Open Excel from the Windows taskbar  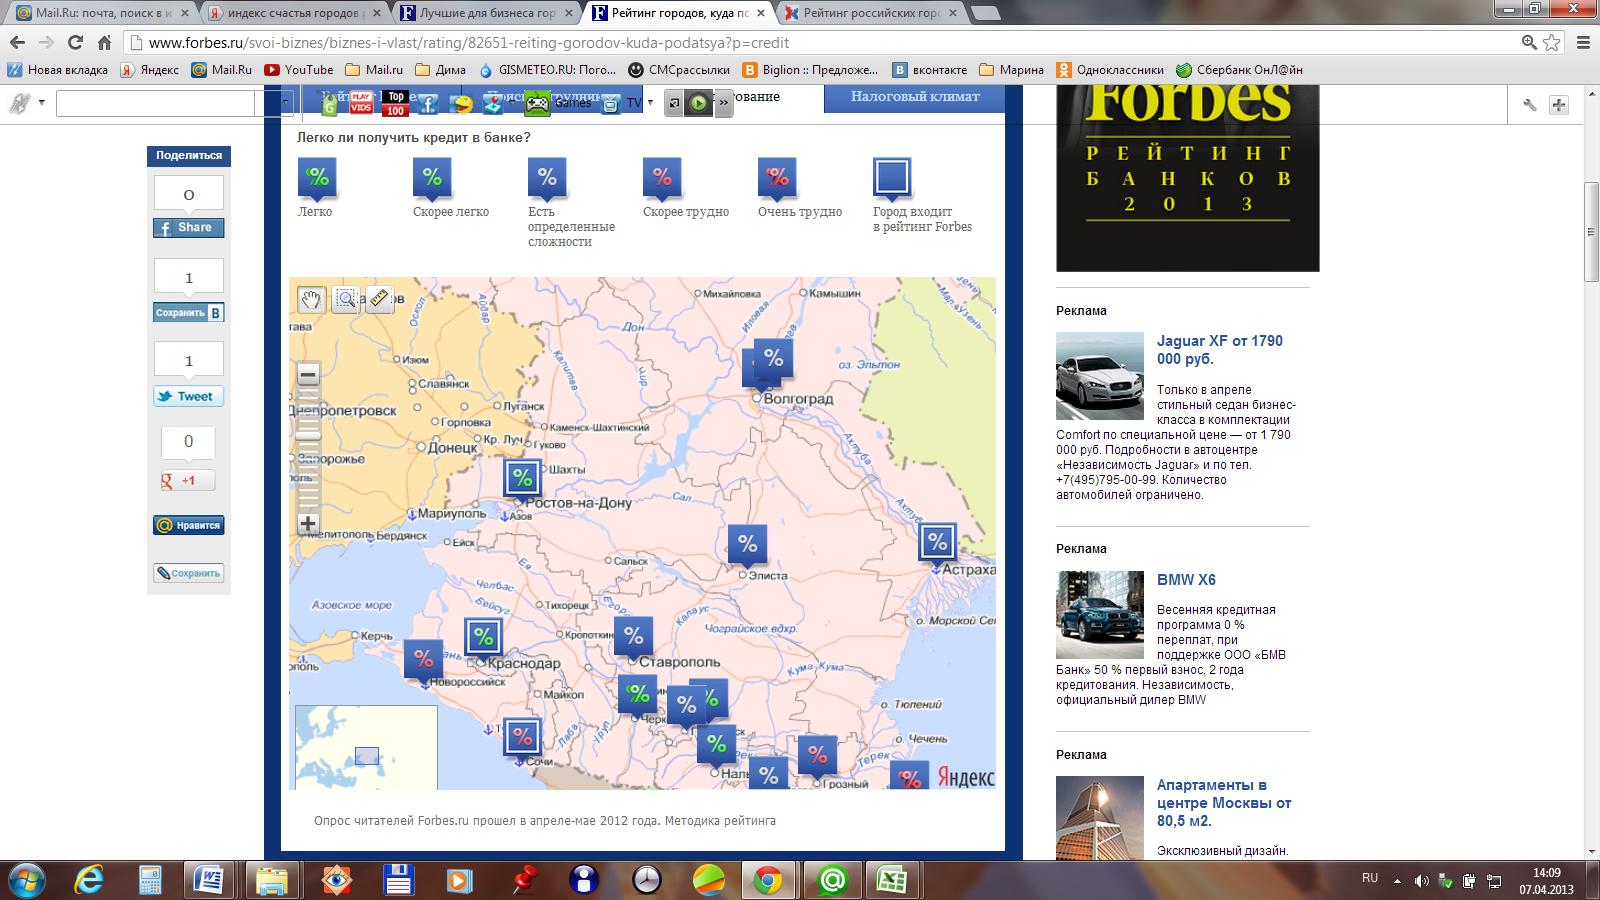point(891,880)
